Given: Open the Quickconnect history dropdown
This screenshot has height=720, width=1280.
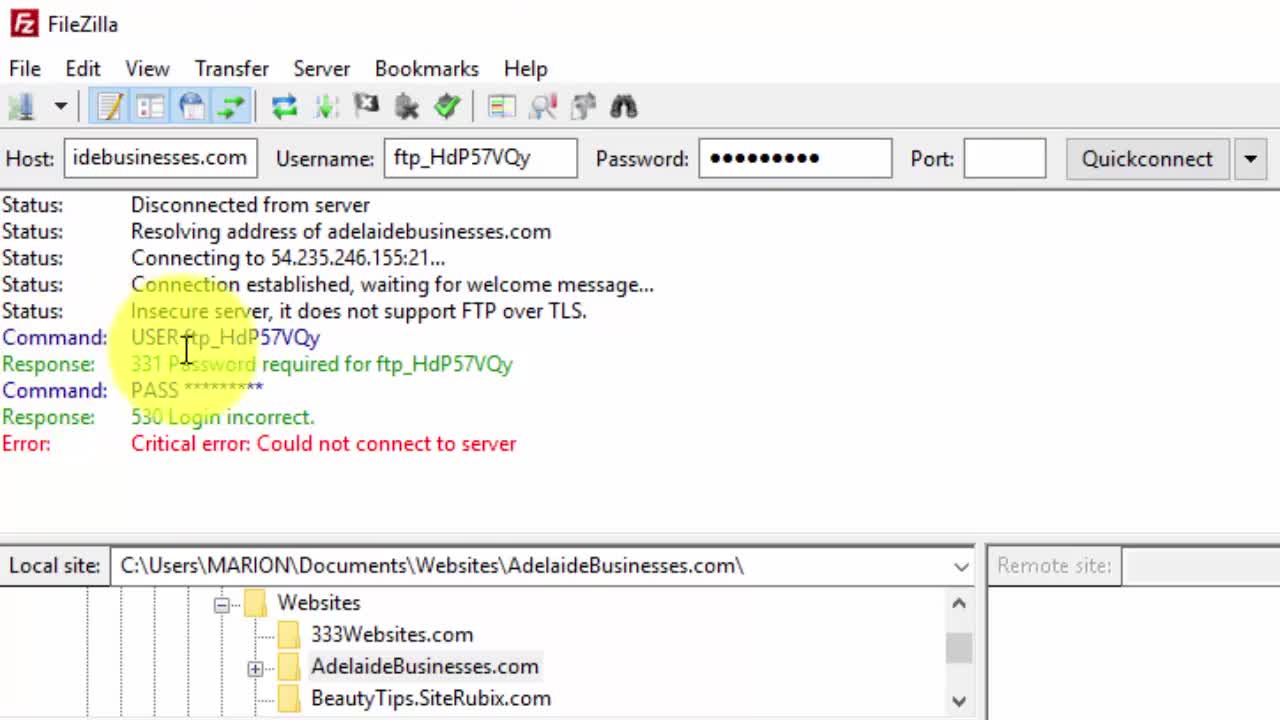Looking at the screenshot, I should point(1250,158).
